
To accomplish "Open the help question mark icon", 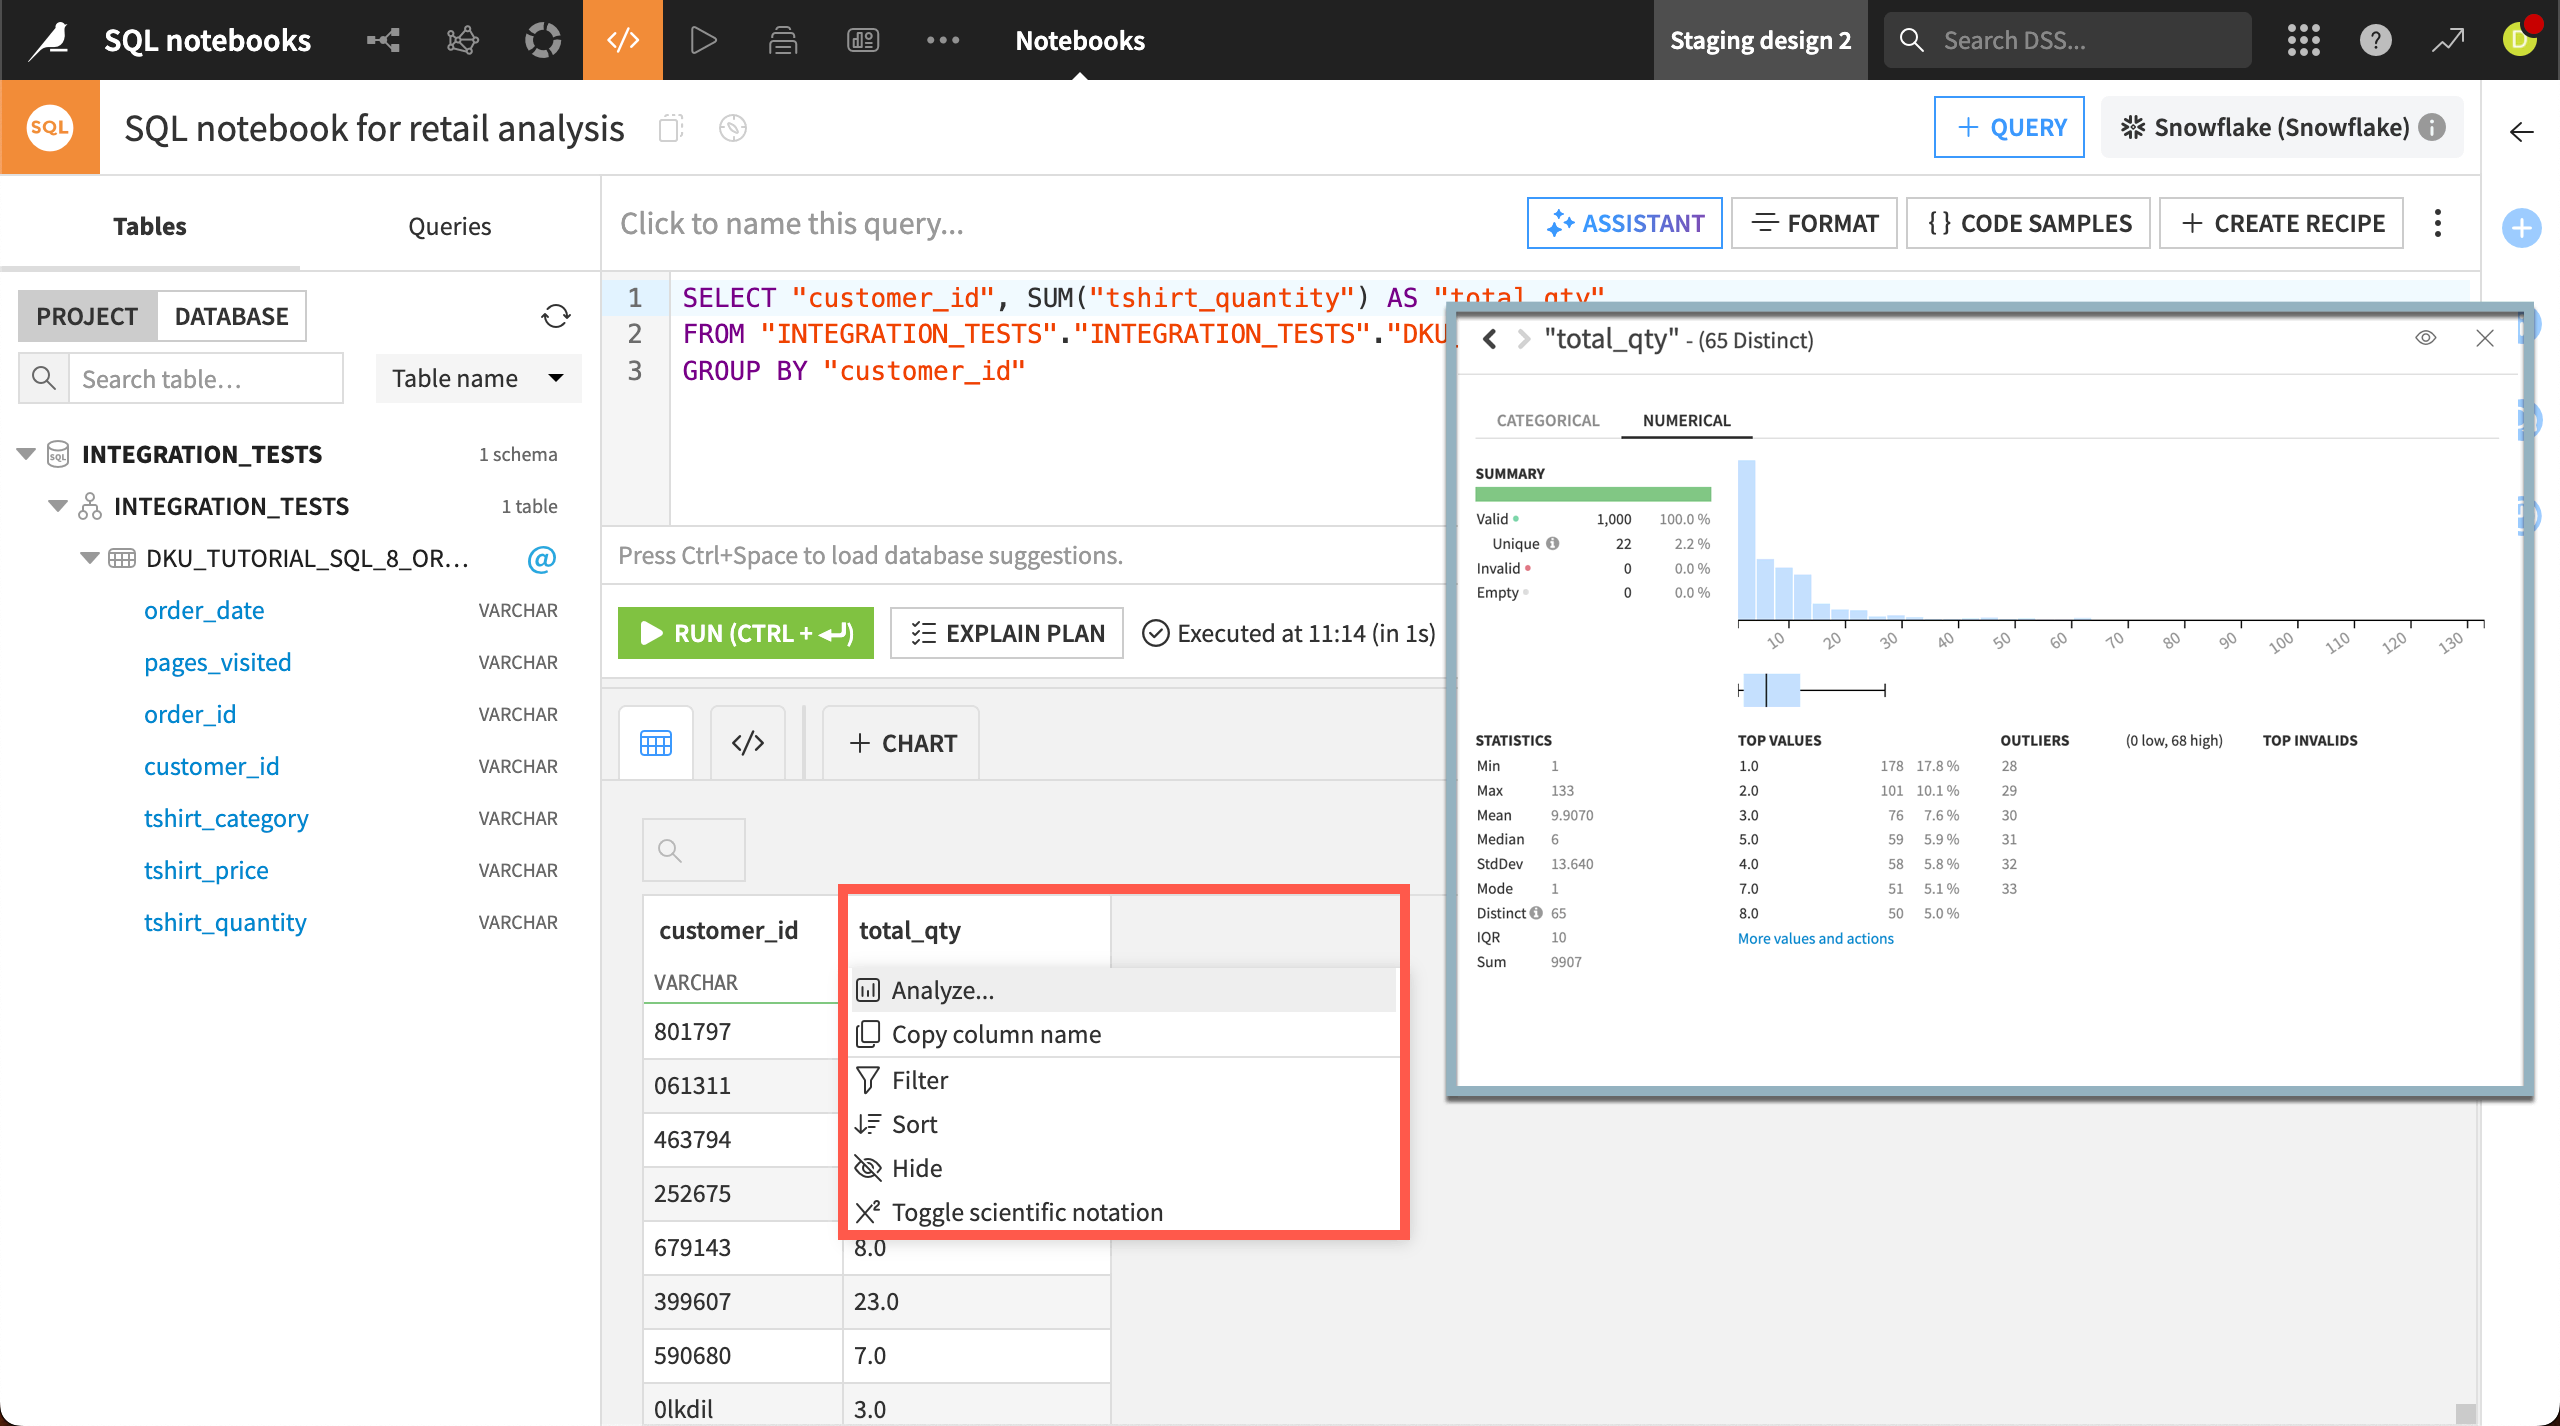I will tap(2375, 40).
